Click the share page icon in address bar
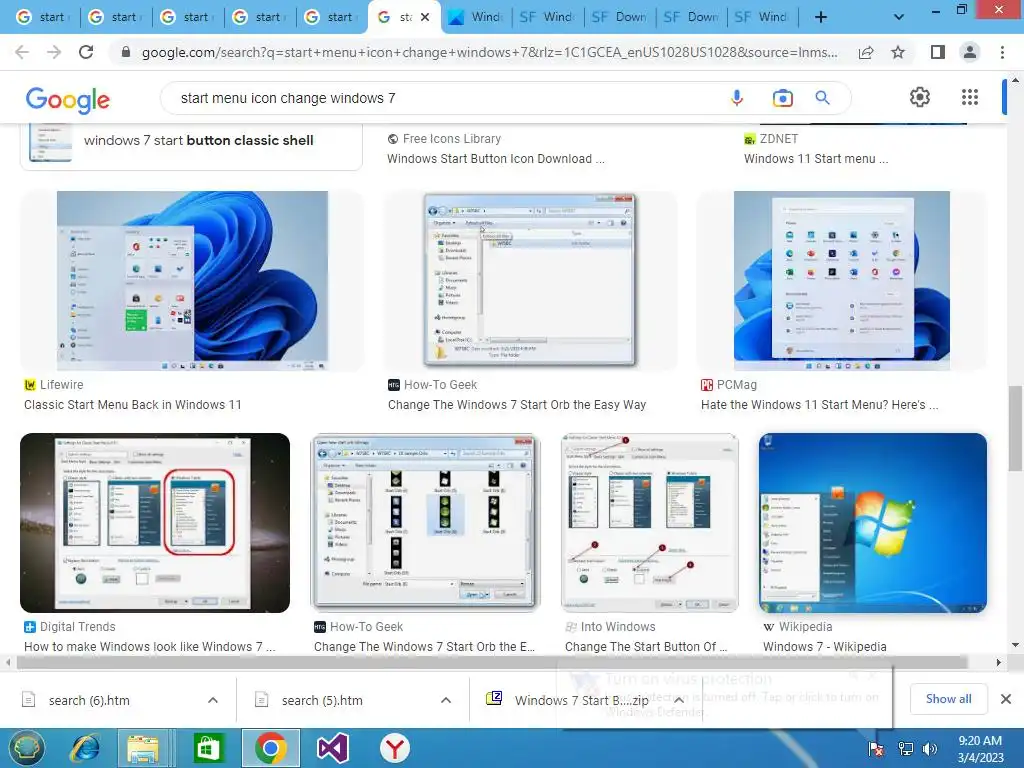 866,52
